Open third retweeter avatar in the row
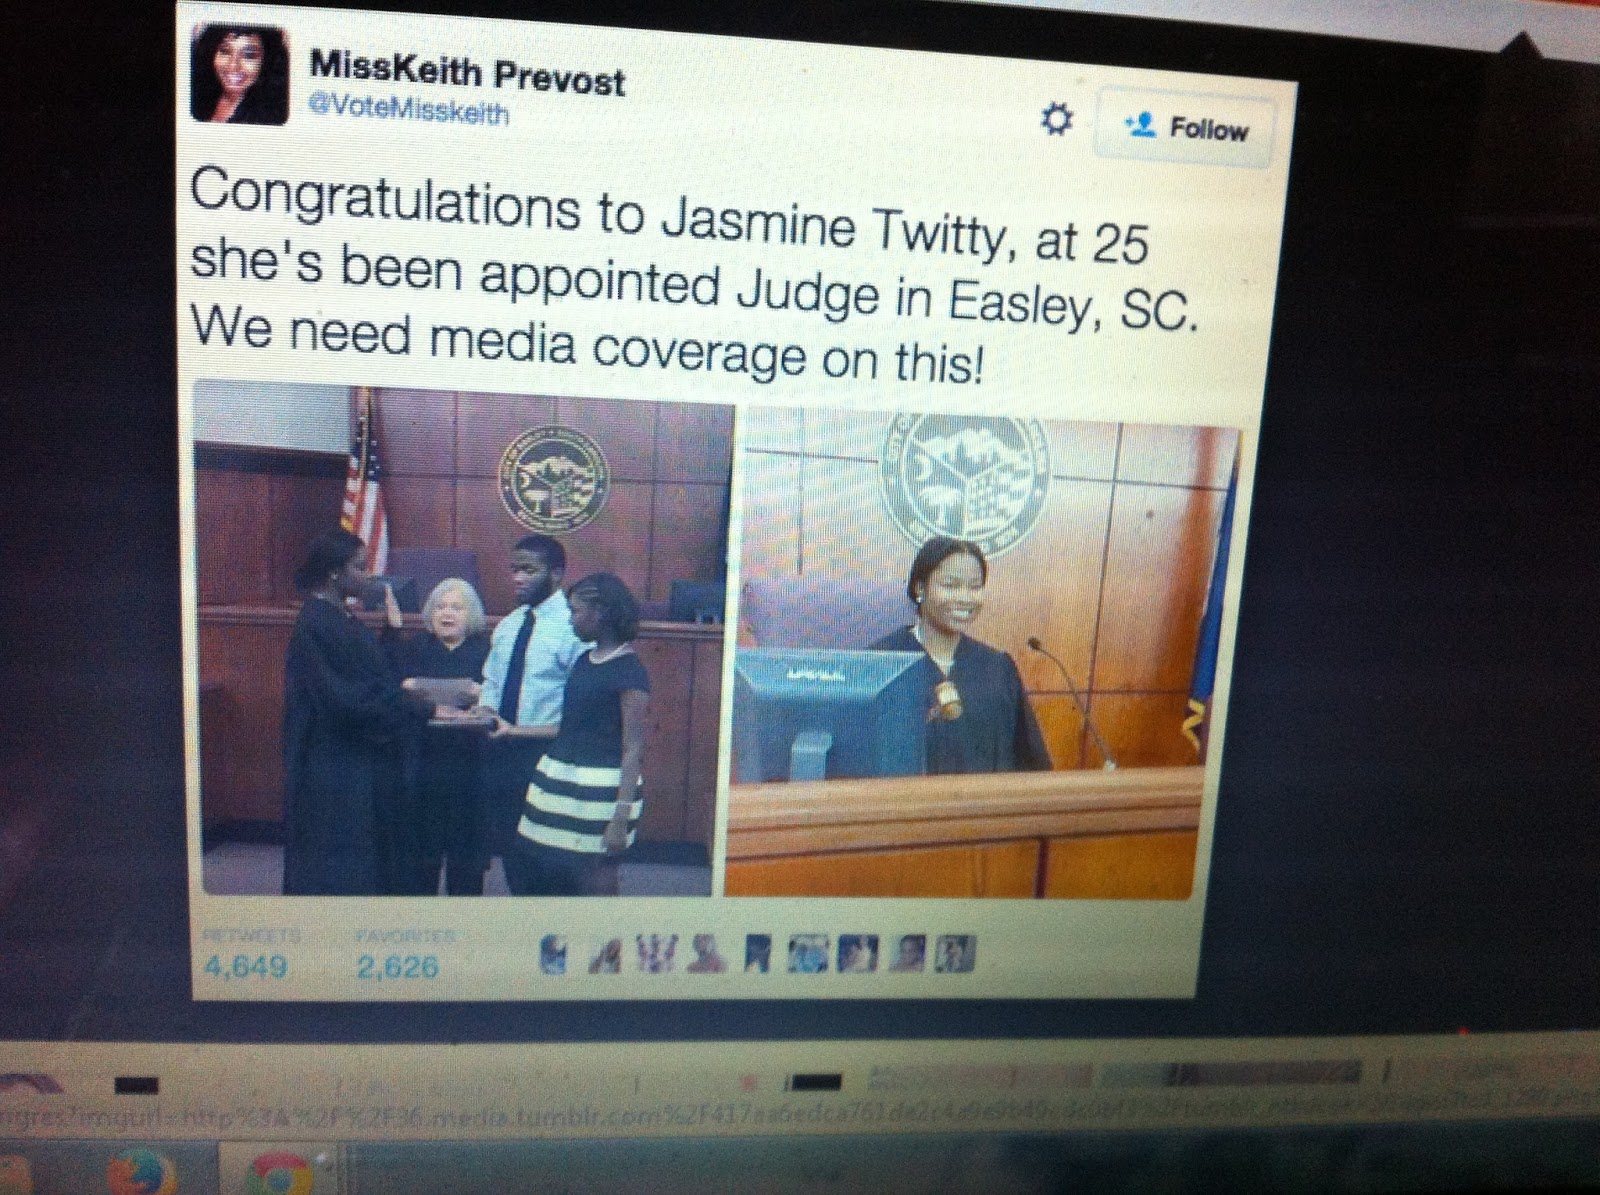 pos(655,953)
